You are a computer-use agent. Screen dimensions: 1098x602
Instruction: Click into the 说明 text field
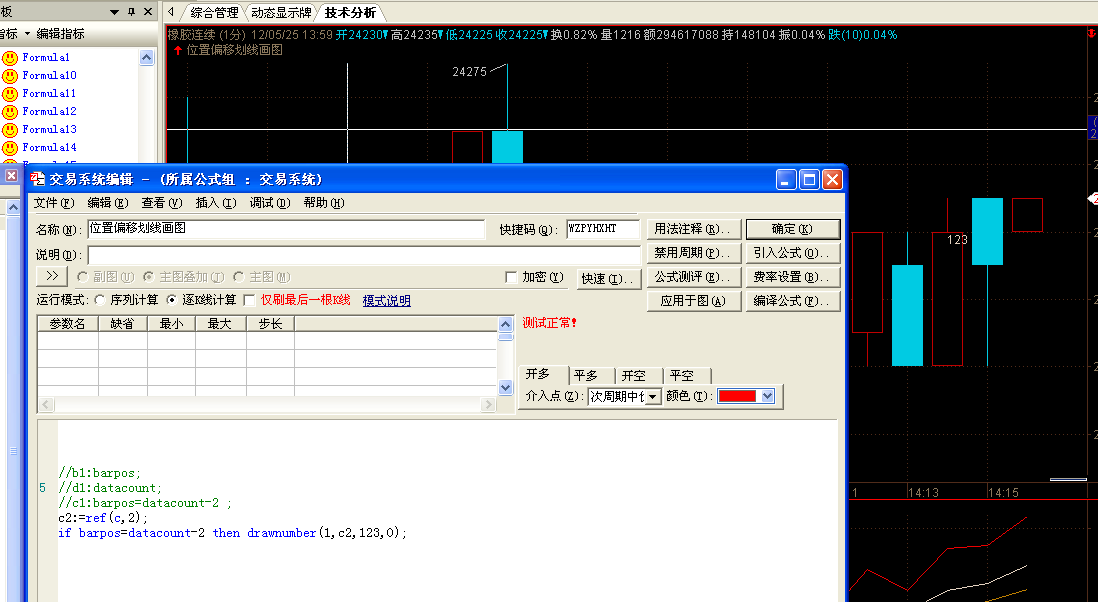point(364,255)
